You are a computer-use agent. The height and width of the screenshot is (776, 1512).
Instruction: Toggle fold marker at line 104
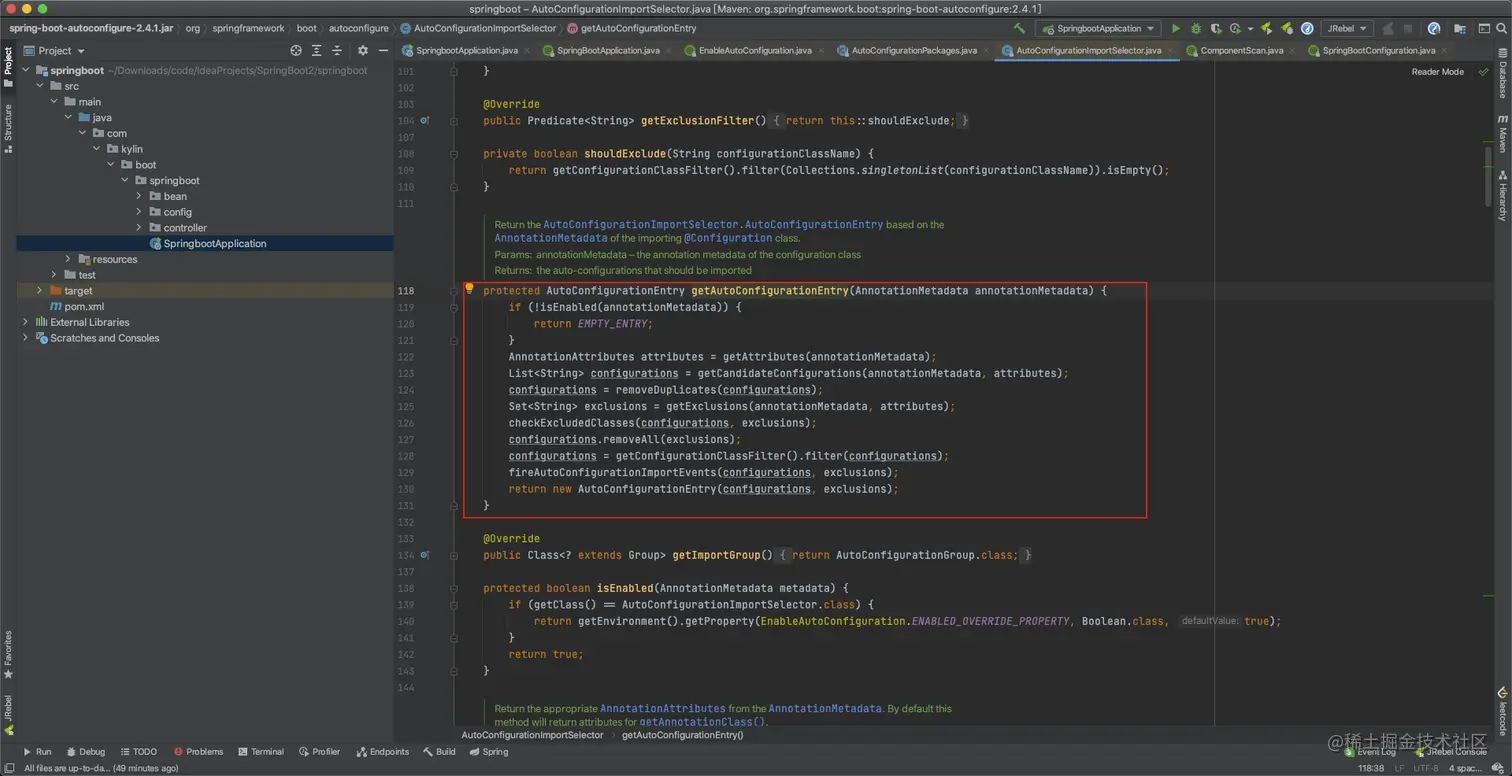(x=453, y=121)
